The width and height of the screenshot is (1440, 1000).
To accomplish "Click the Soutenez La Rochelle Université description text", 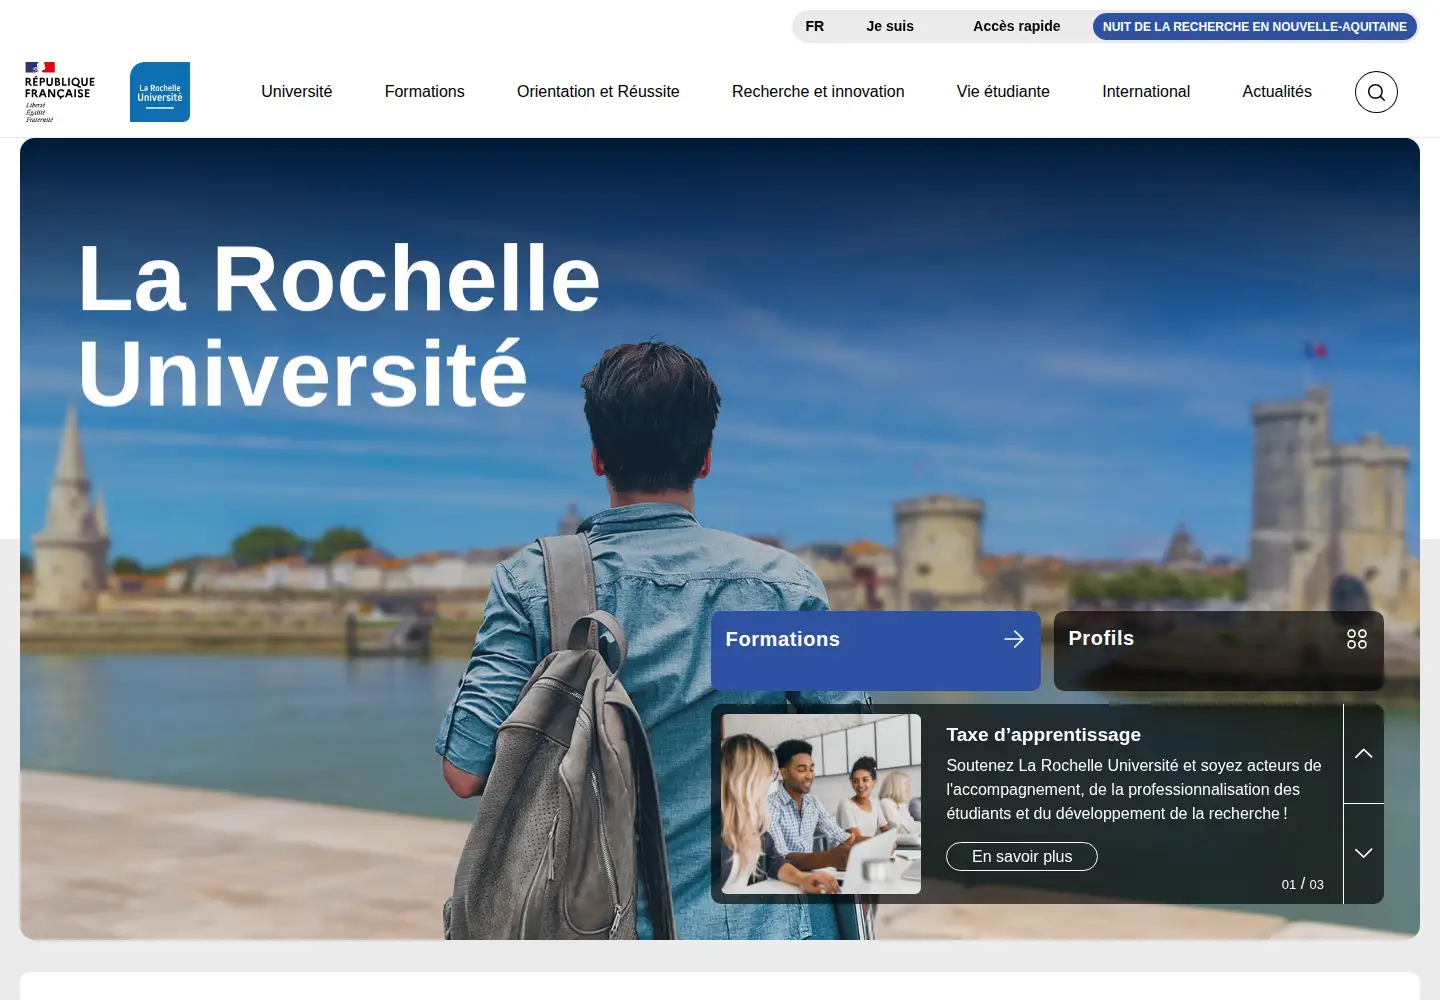I will click(x=1134, y=790).
